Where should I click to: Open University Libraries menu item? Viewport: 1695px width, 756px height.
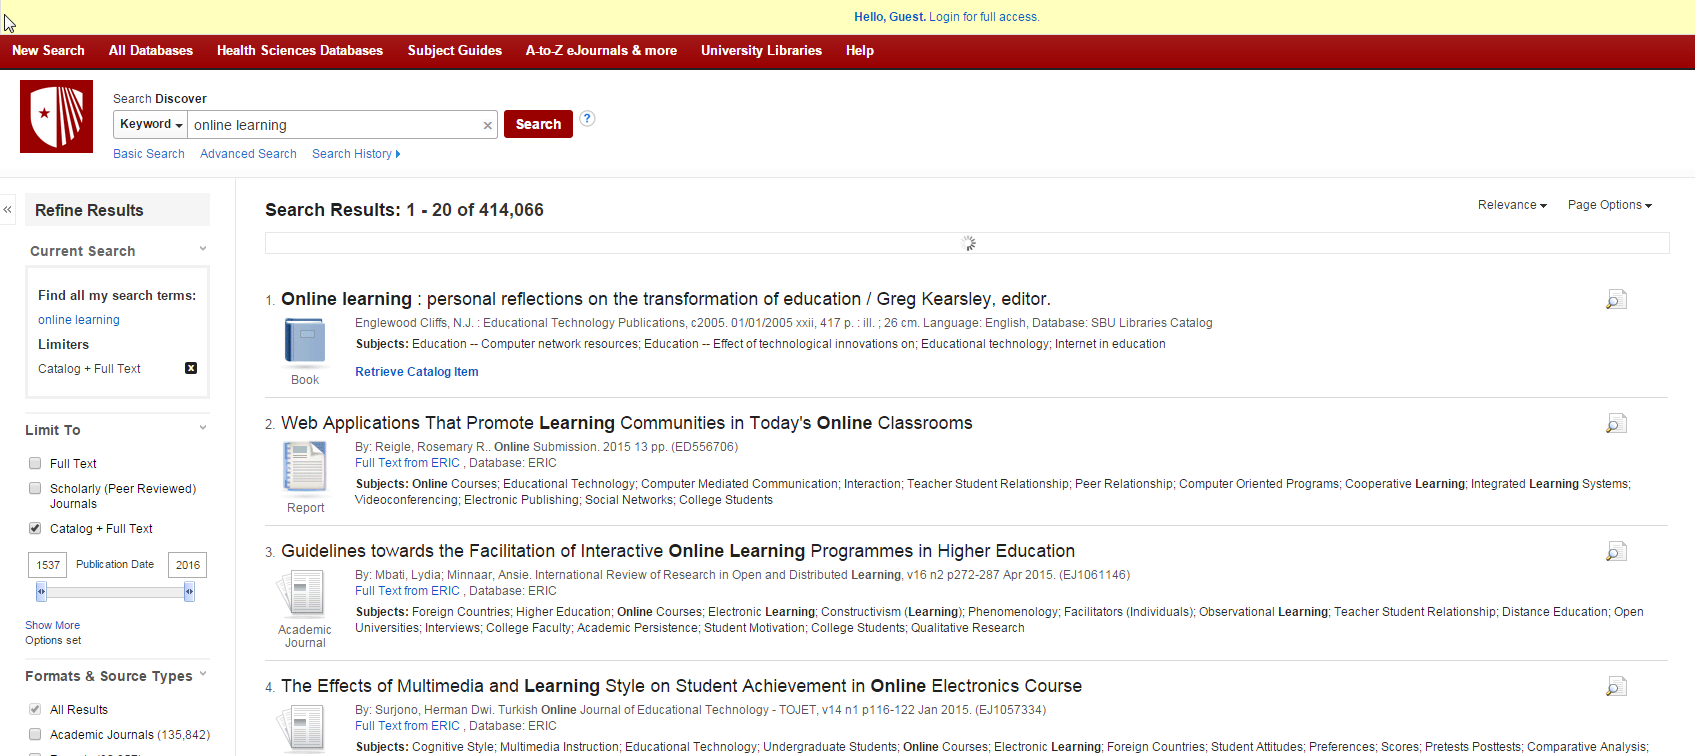coord(761,51)
